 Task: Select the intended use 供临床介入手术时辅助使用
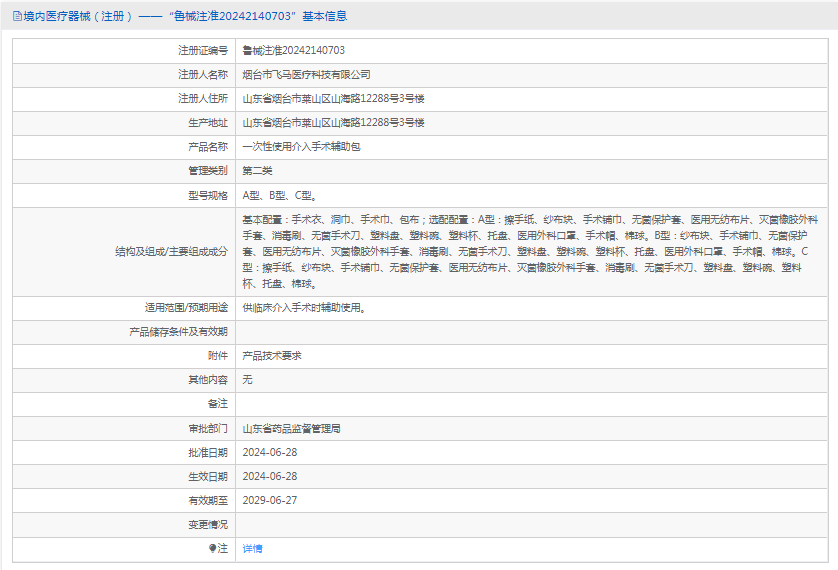tap(304, 307)
